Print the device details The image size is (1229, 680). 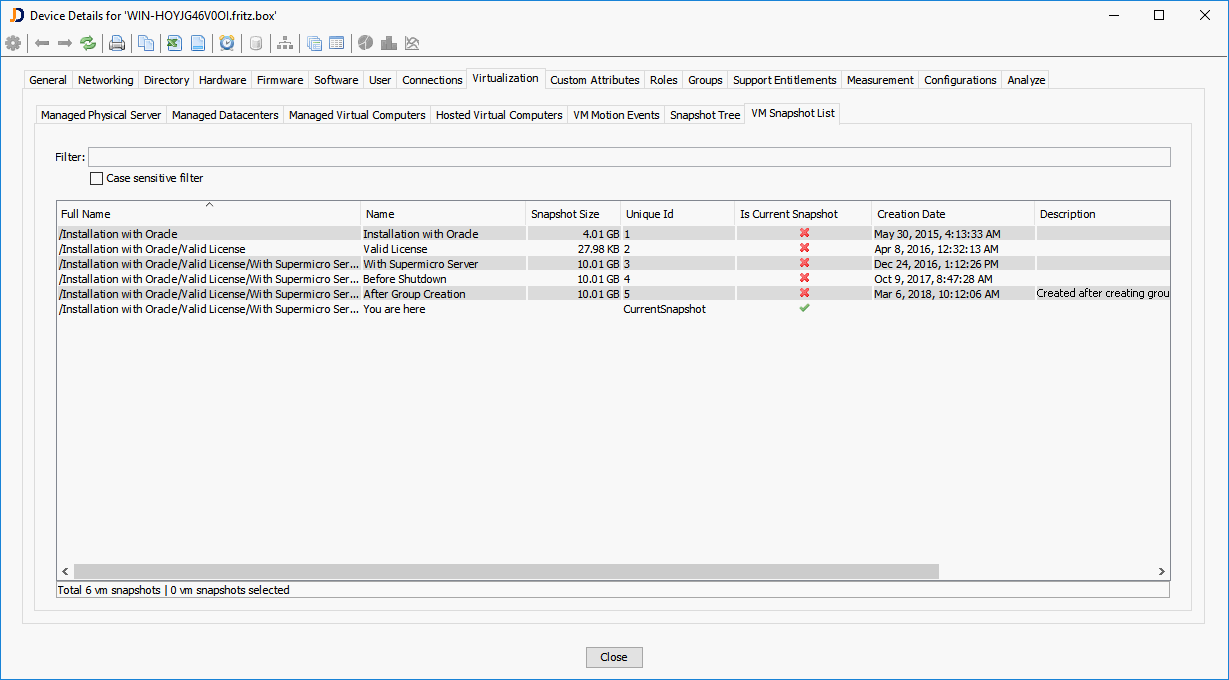(x=117, y=43)
